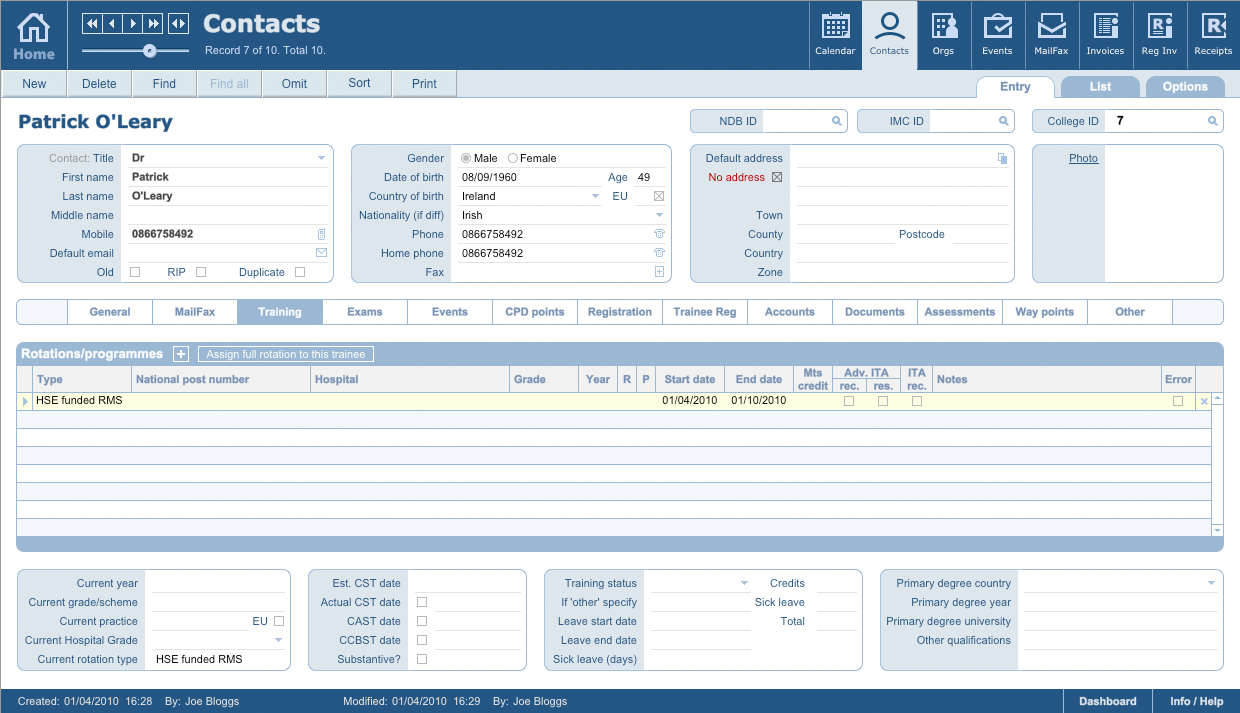
Task: Toggle the Actual CST date checkbox
Action: (x=422, y=602)
